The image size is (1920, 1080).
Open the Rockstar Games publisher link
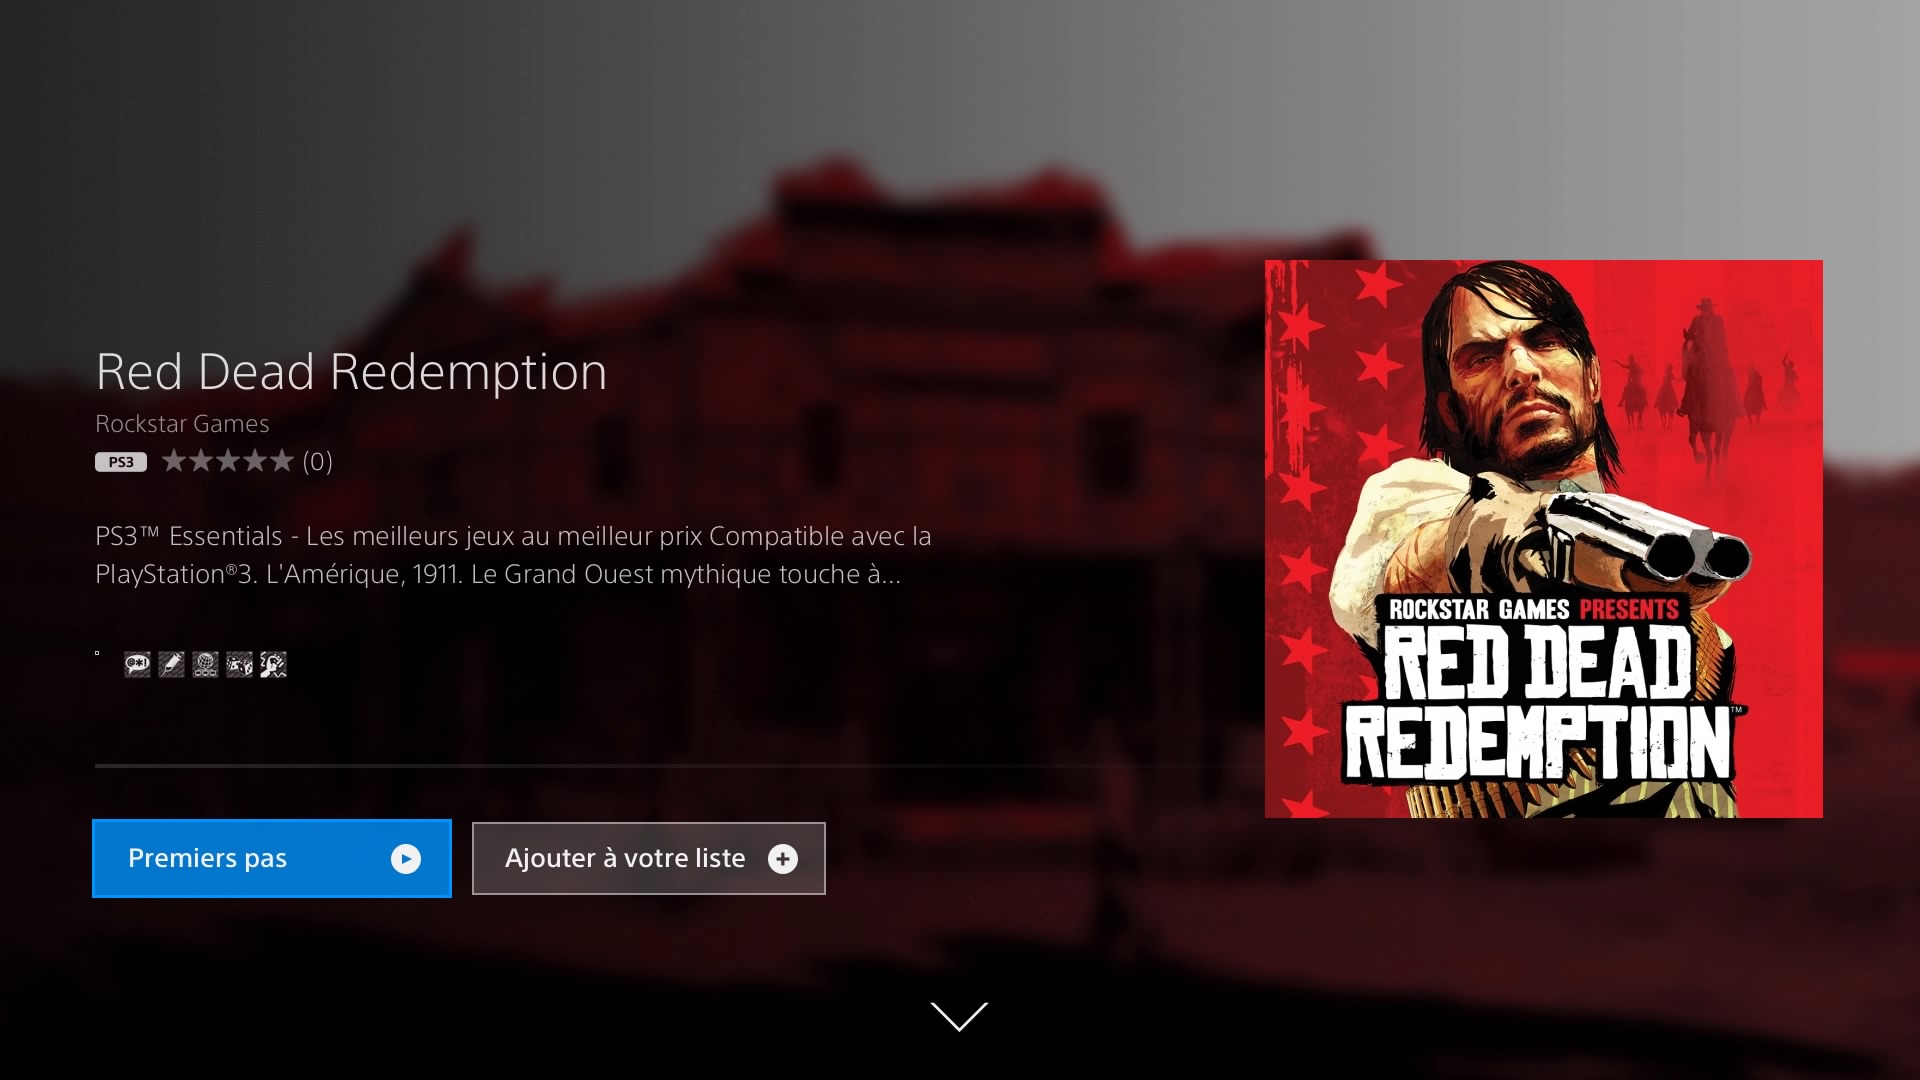point(182,424)
